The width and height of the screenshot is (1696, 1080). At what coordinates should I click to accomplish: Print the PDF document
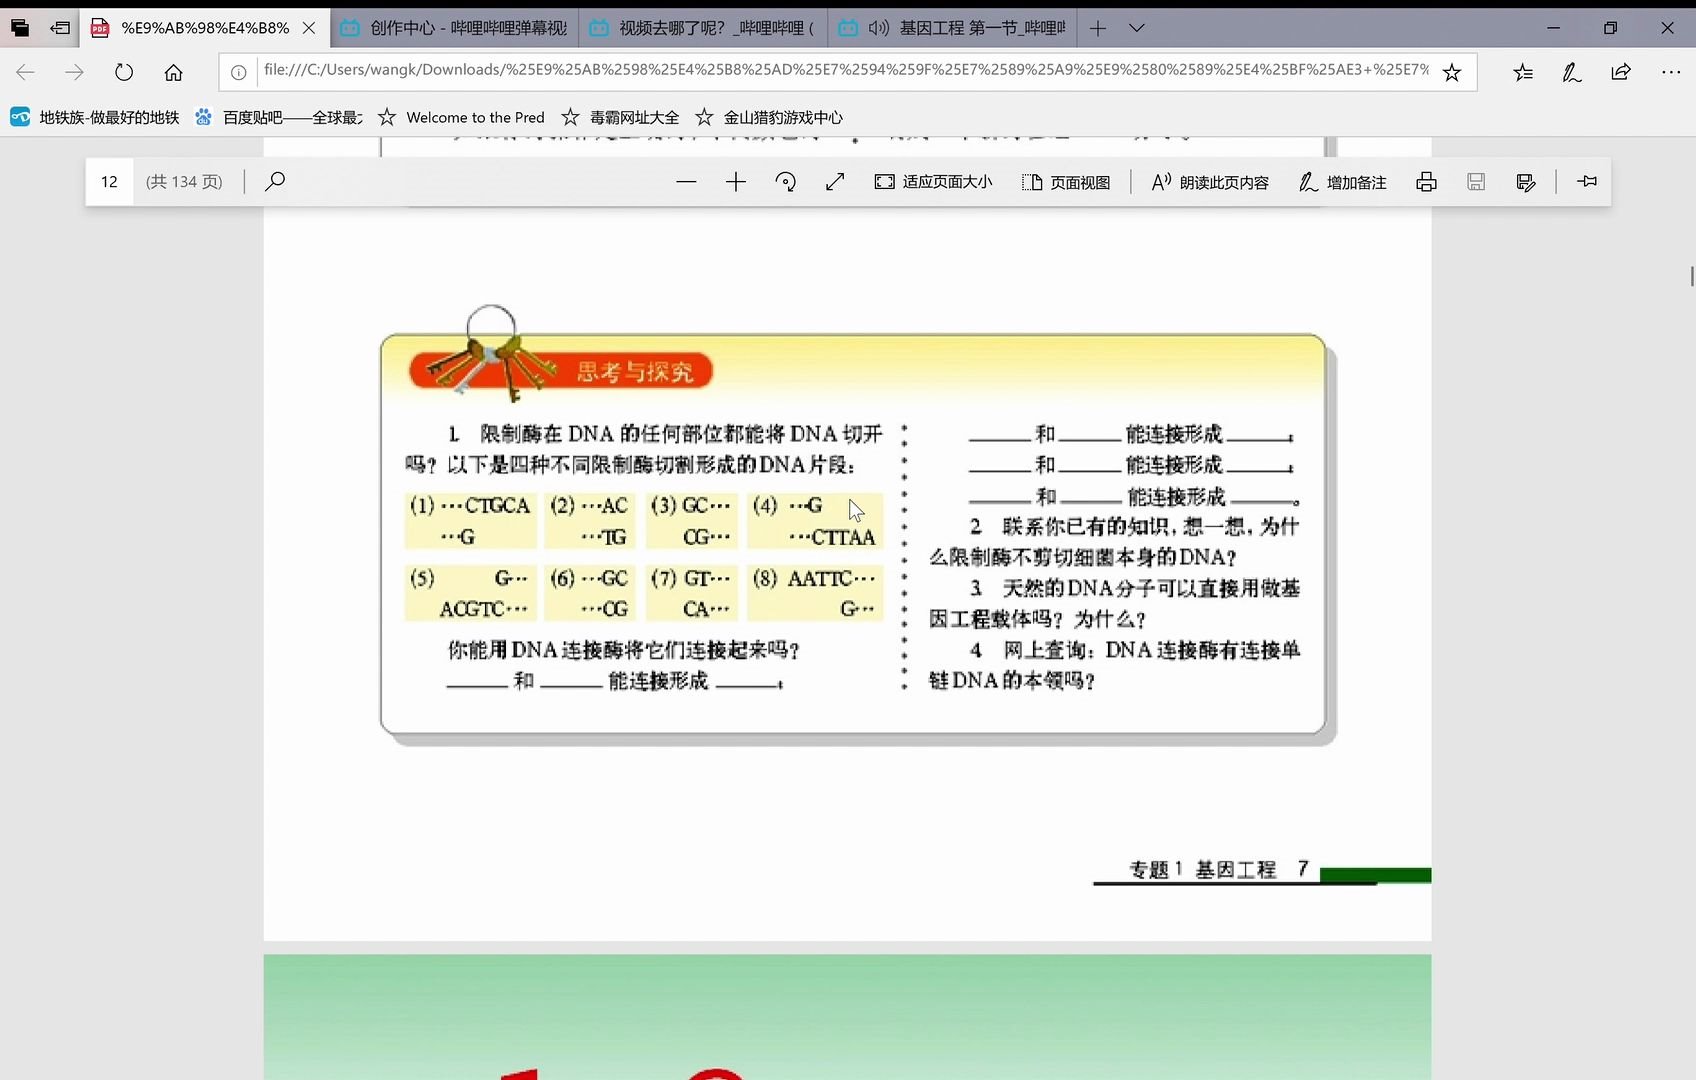pos(1427,181)
